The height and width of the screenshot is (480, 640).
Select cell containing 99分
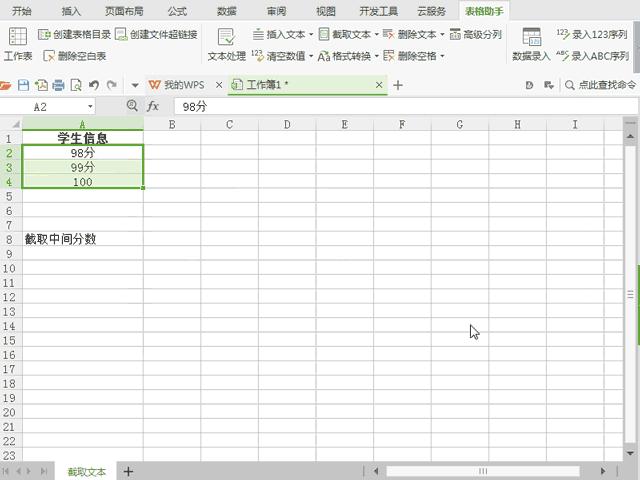(x=83, y=167)
